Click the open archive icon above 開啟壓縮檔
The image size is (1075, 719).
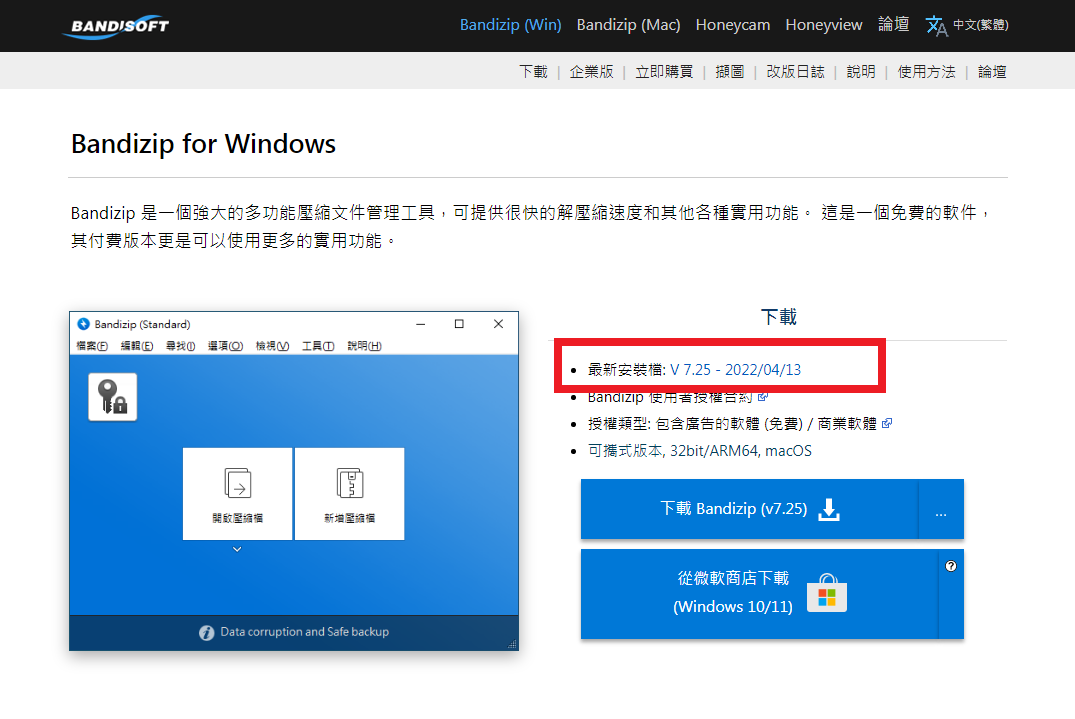(238, 483)
